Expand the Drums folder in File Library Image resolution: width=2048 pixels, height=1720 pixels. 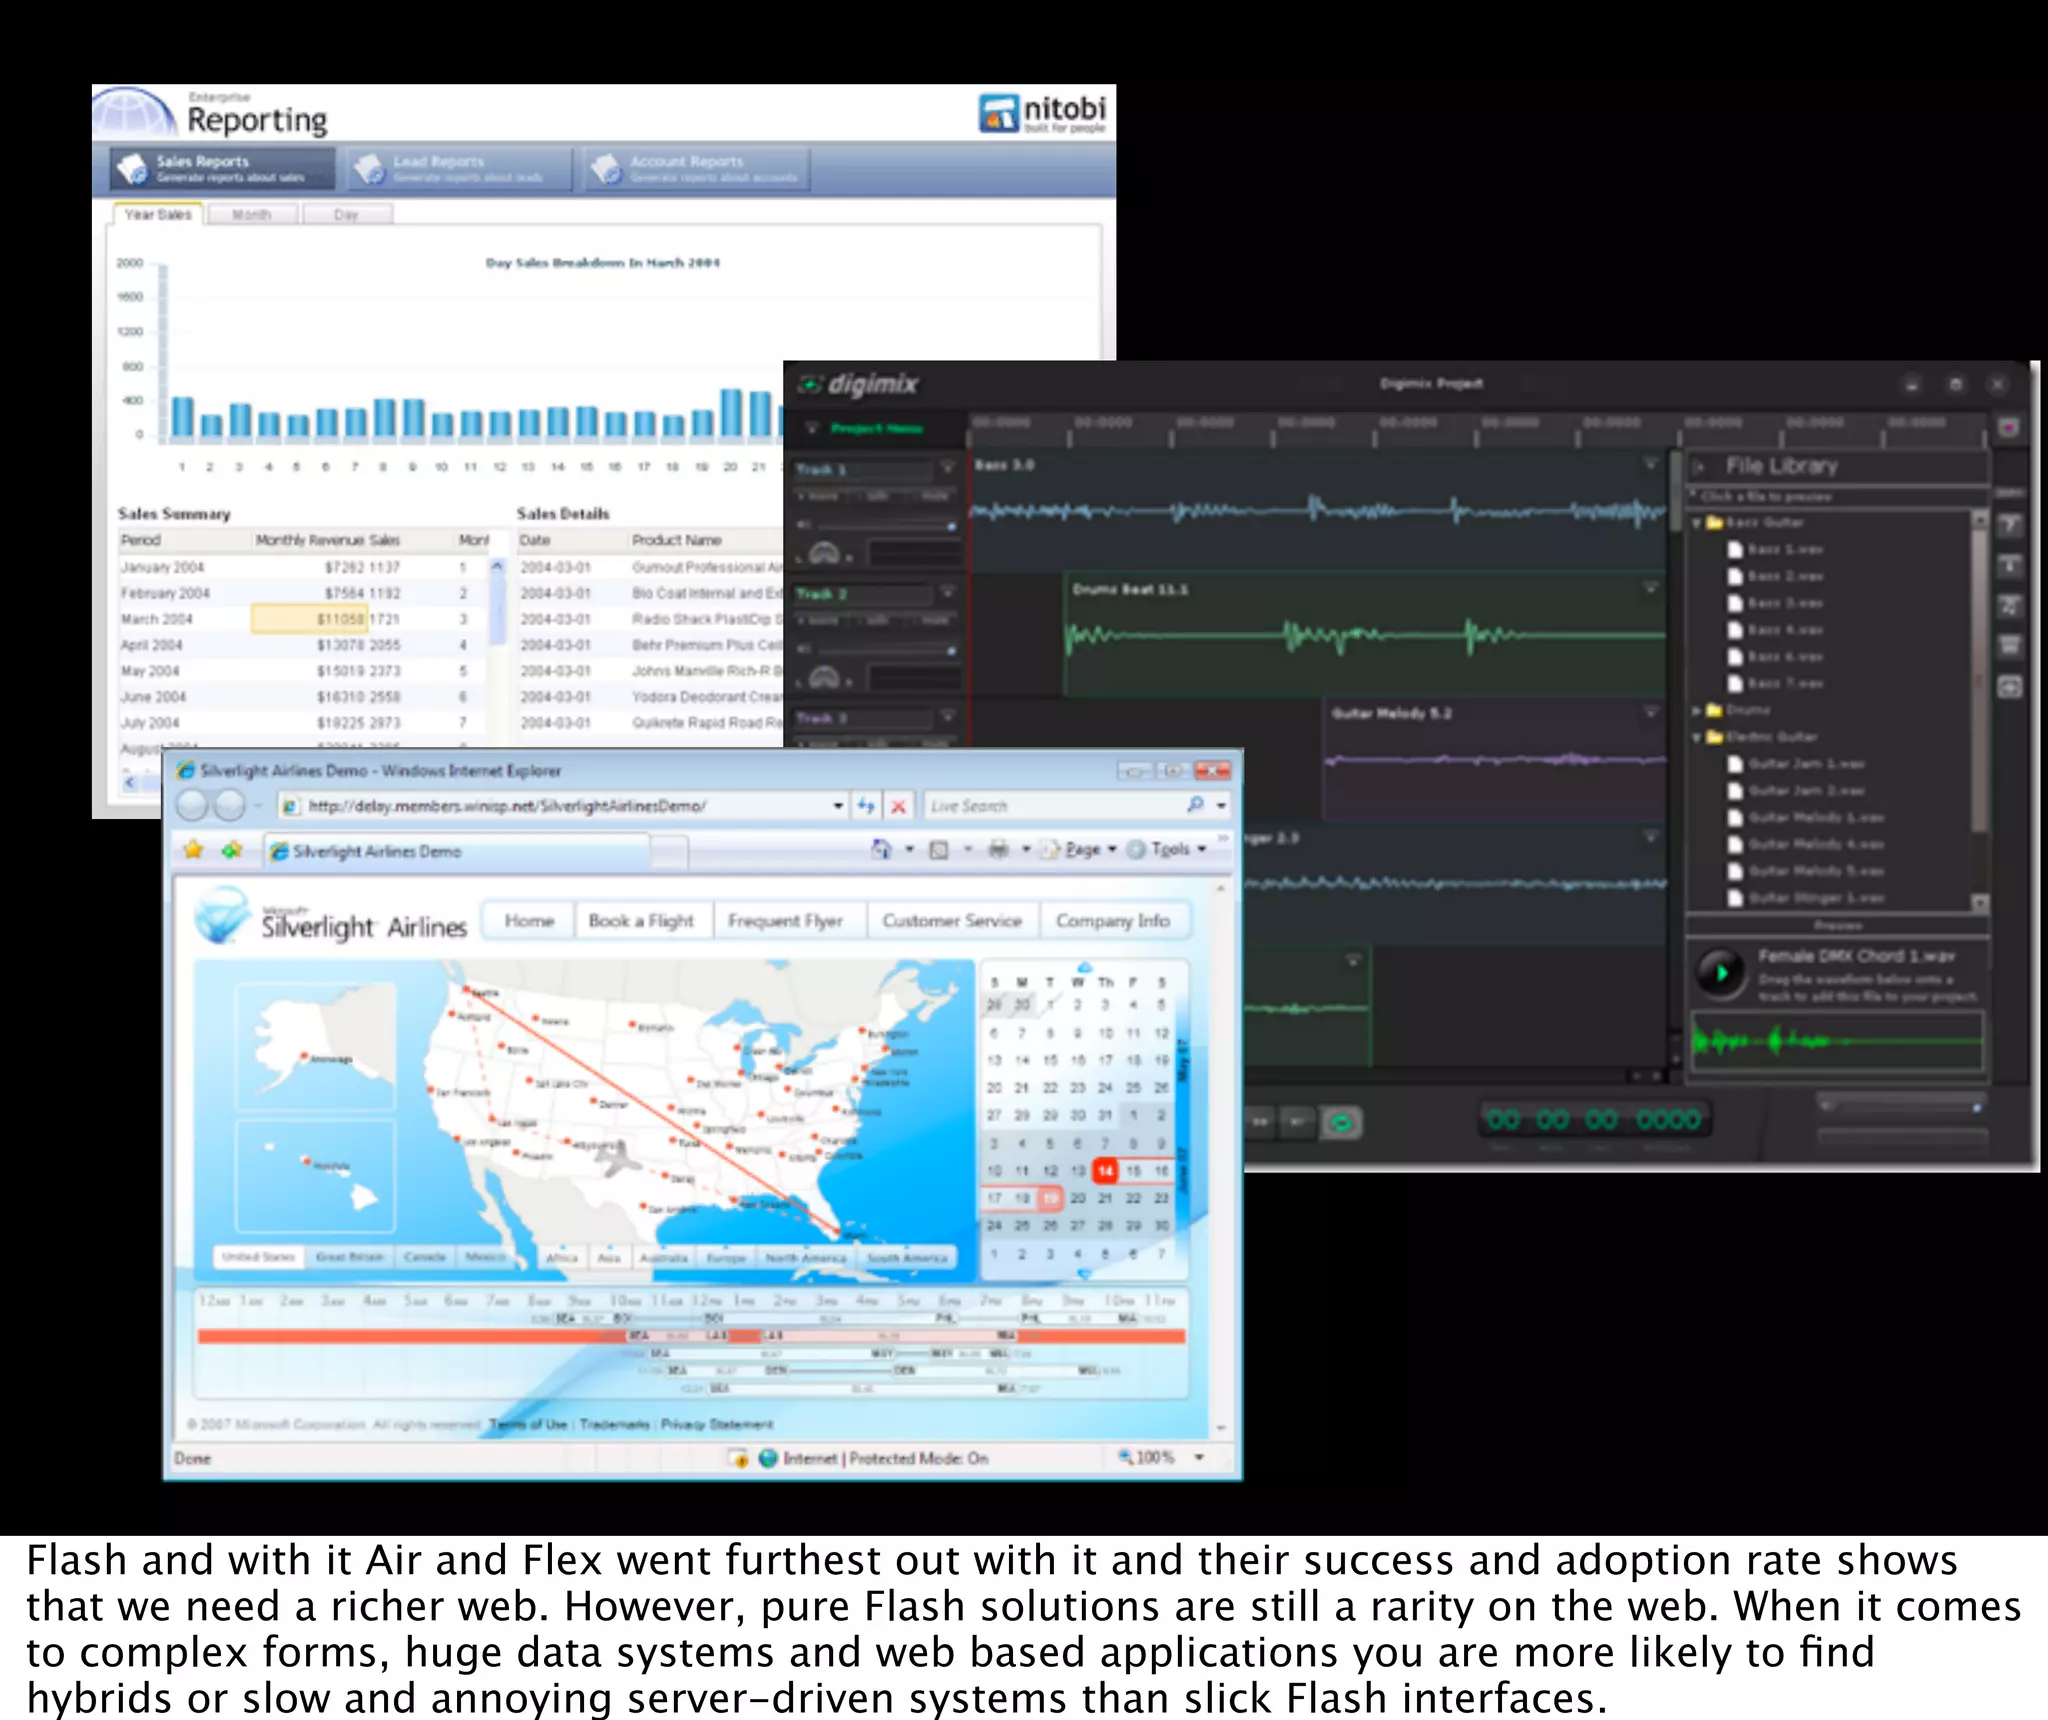coord(1697,710)
